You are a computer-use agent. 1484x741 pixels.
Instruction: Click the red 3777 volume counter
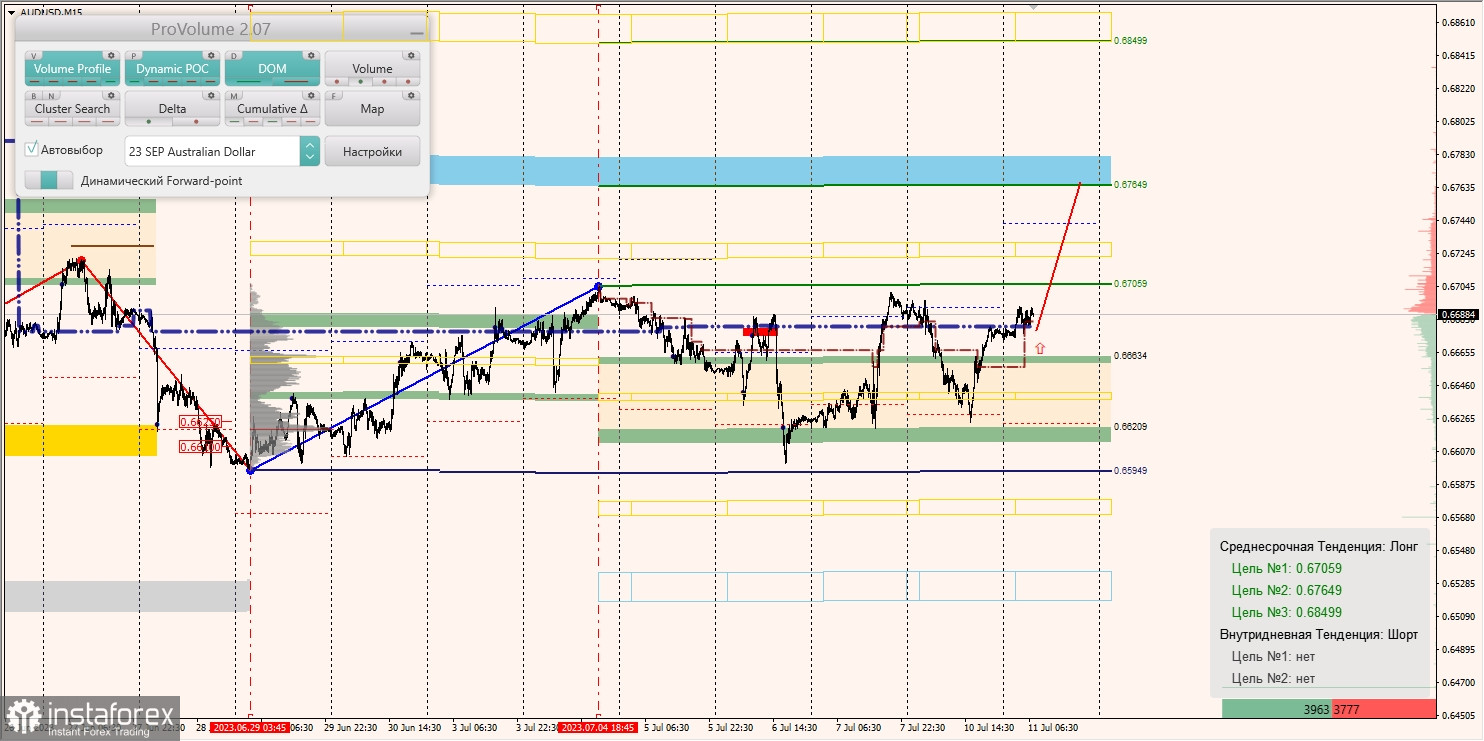click(x=1384, y=710)
